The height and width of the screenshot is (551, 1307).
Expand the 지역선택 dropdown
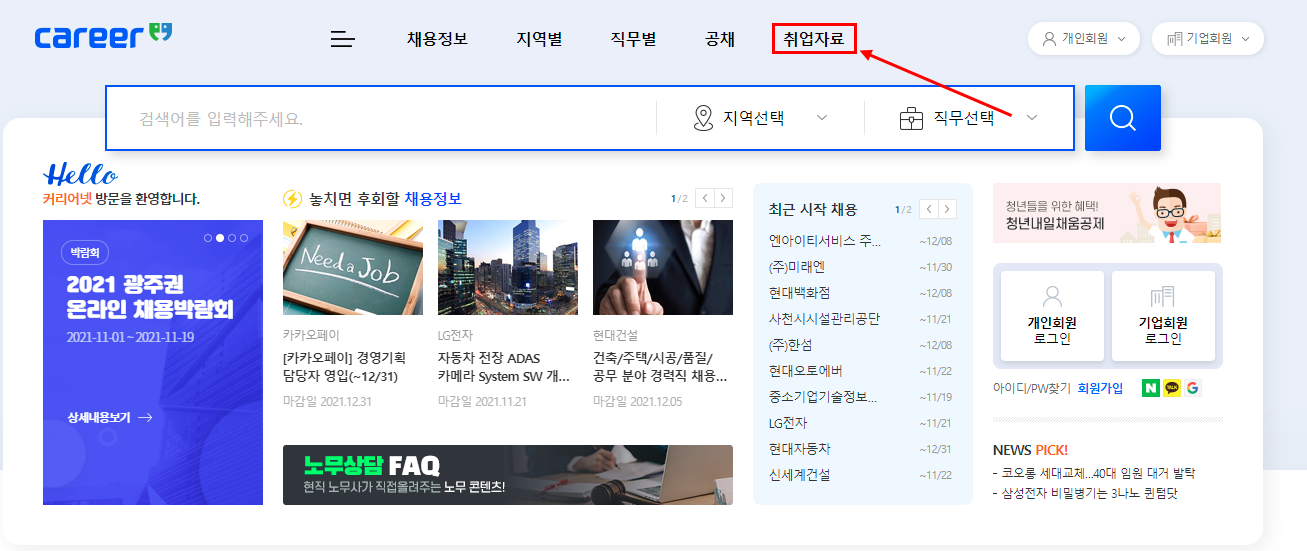pyautogui.click(x=760, y=118)
